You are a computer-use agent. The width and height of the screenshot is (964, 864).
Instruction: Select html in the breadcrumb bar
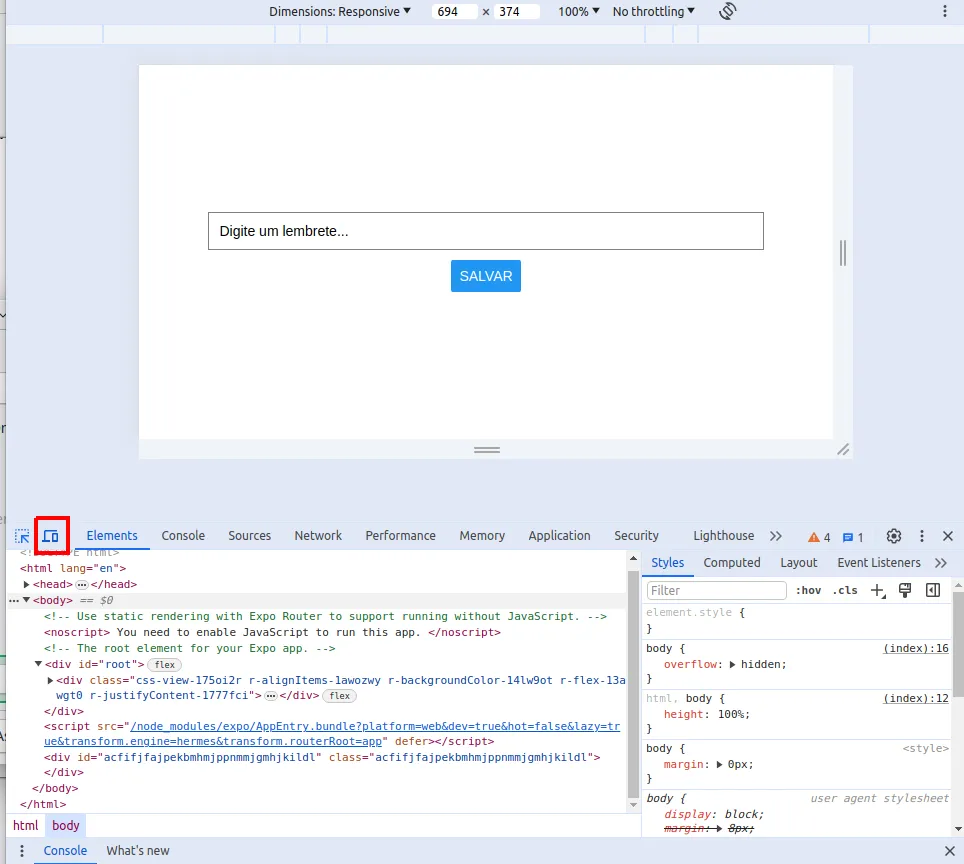tap(26, 825)
